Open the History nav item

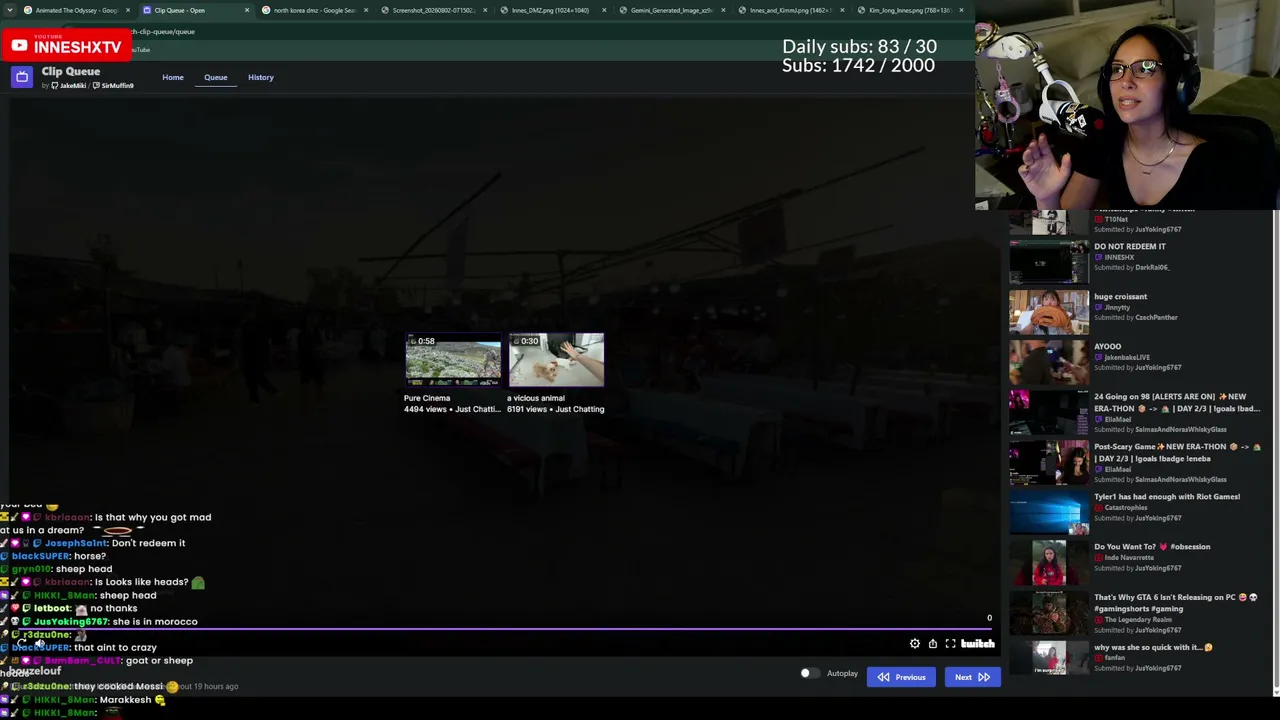pyautogui.click(x=261, y=77)
